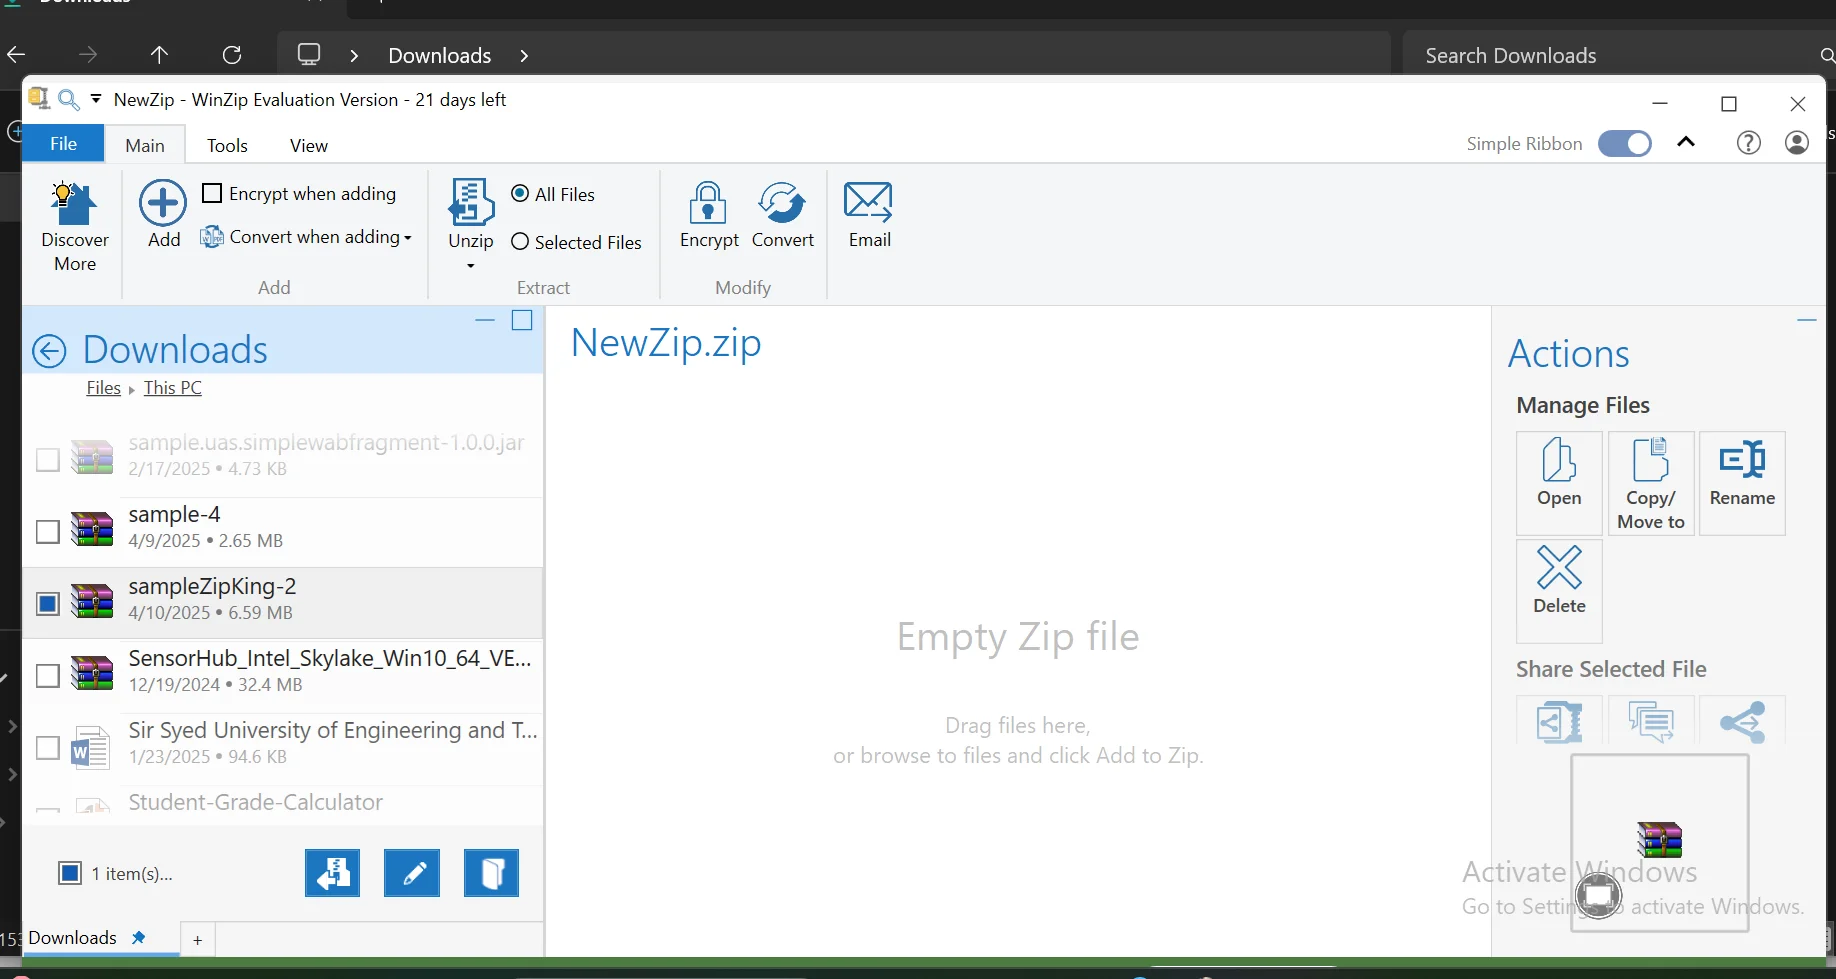Click the Search Downloads field
This screenshot has height=979, width=1836.
[1620, 55]
